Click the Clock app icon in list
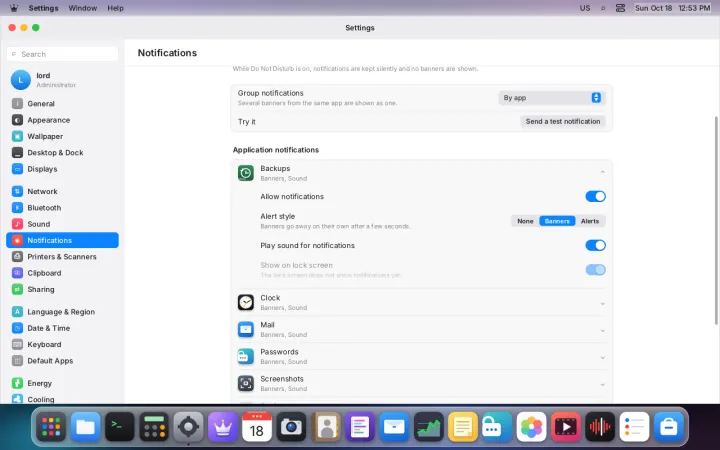The width and height of the screenshot is (720, 450). click(x=246, y=303)
